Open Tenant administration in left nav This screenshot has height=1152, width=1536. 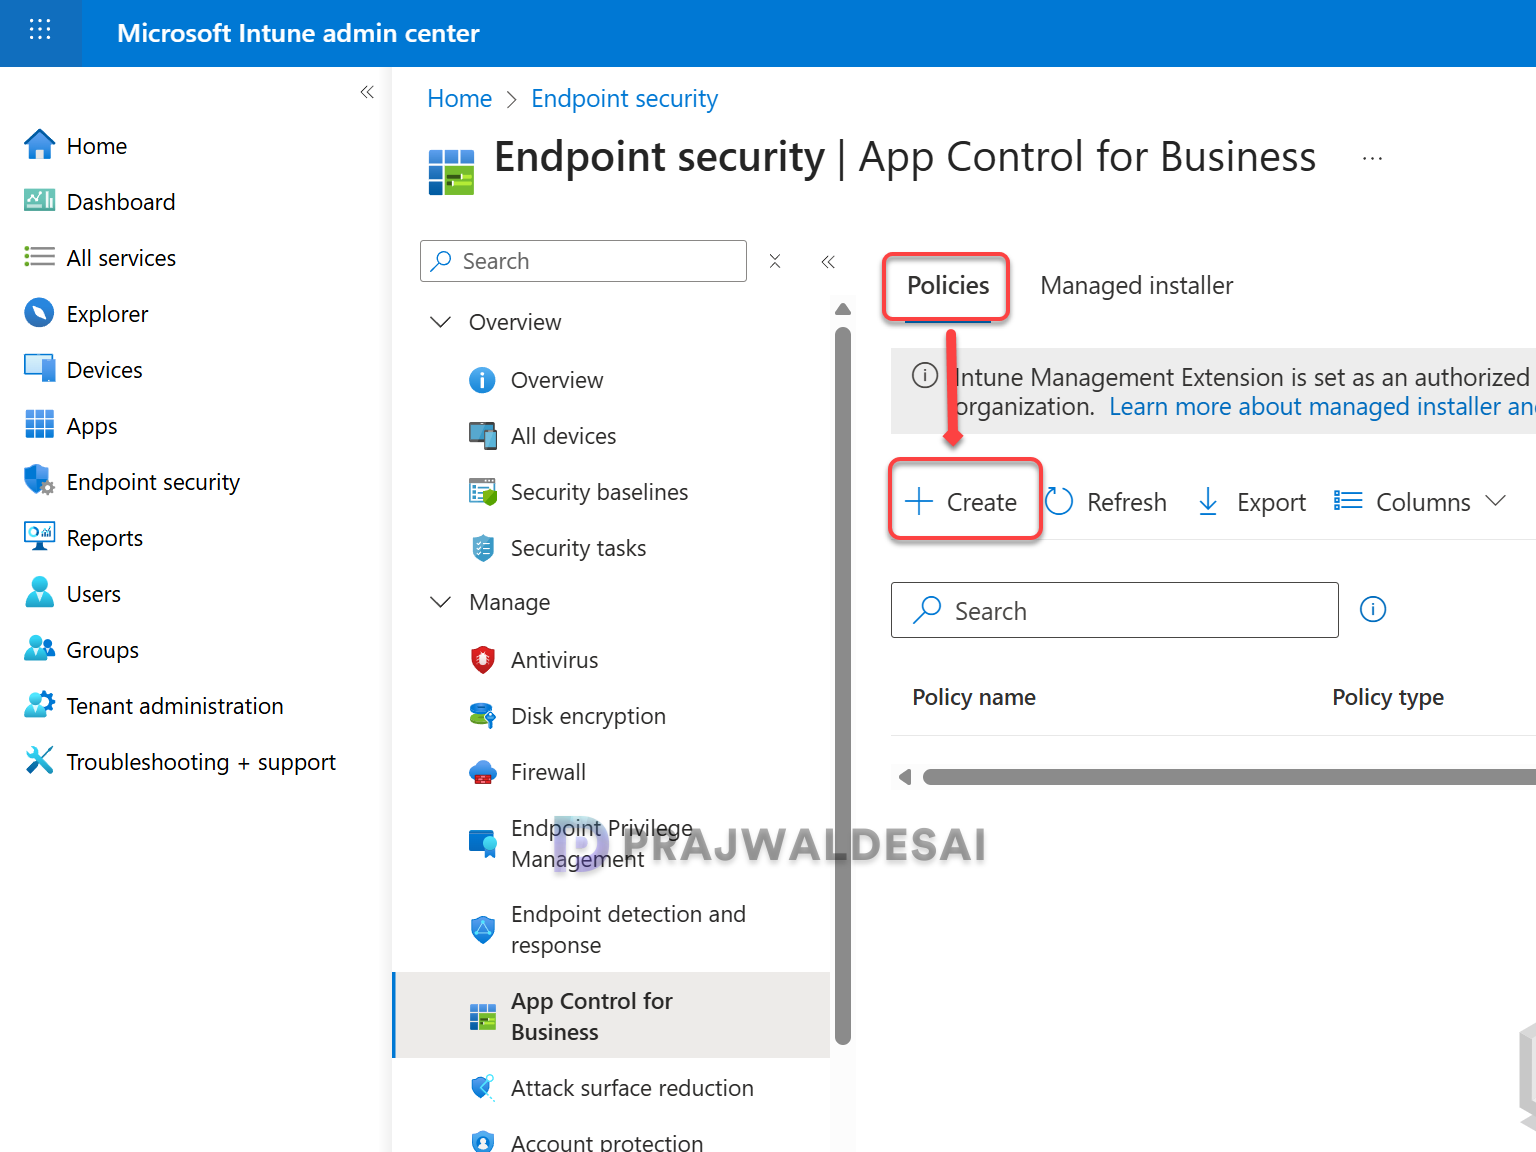pos(175,706)
